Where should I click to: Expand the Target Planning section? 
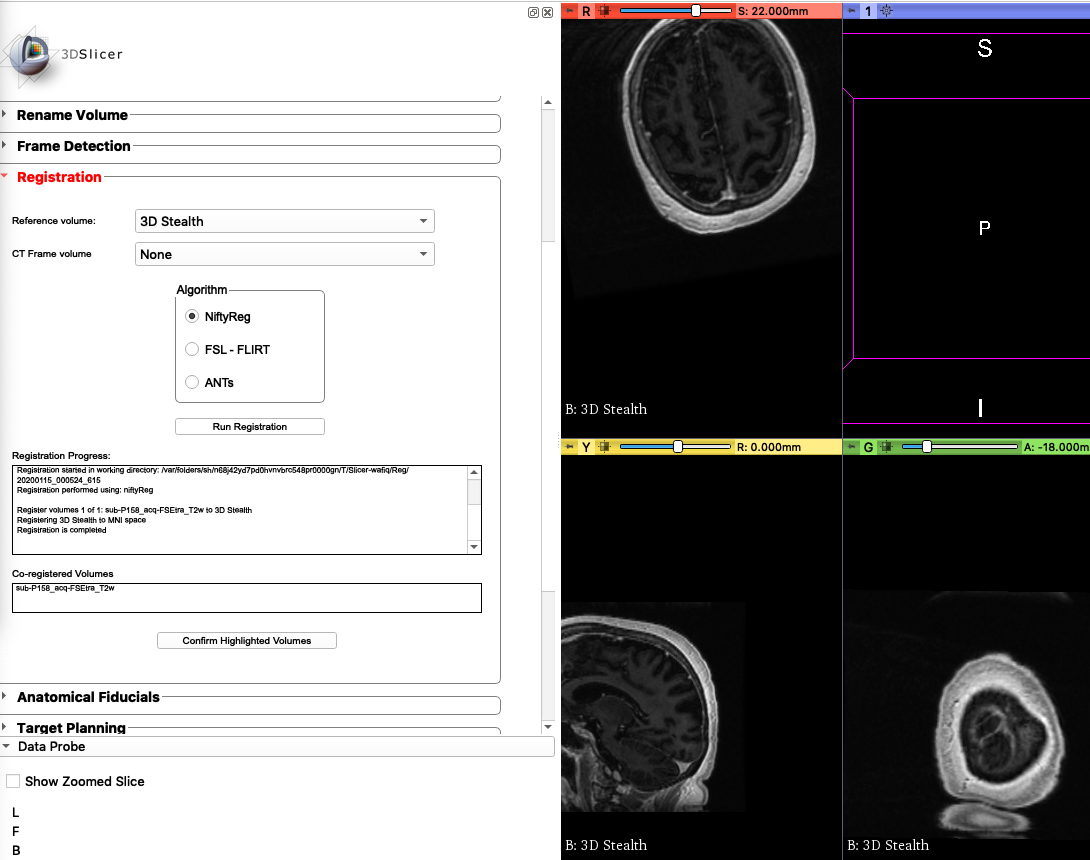pos(71,727)
